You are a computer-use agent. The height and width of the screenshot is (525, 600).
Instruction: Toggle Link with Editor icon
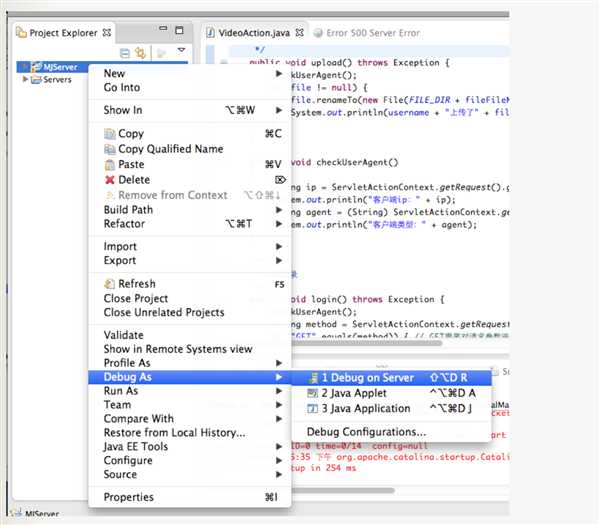pos(140,53)
